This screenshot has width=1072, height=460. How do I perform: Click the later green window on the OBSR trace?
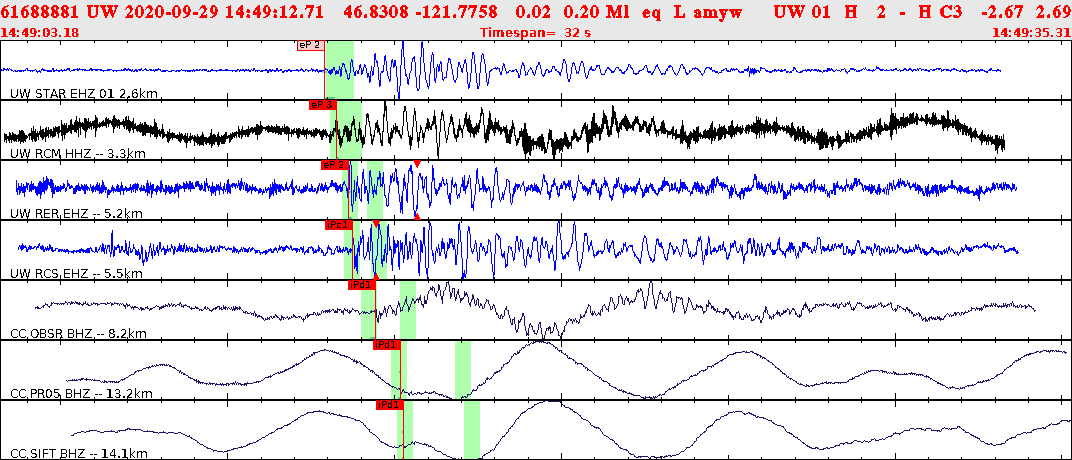coord(407,310)
